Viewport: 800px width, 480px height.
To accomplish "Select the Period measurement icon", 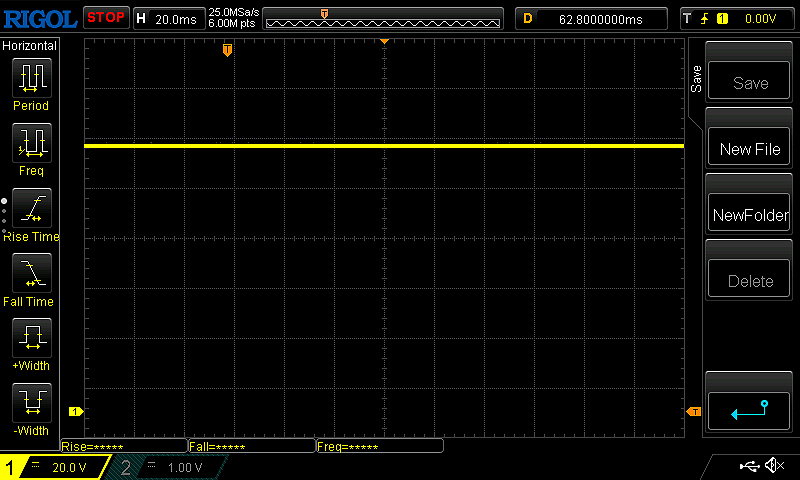I will 32,78.
